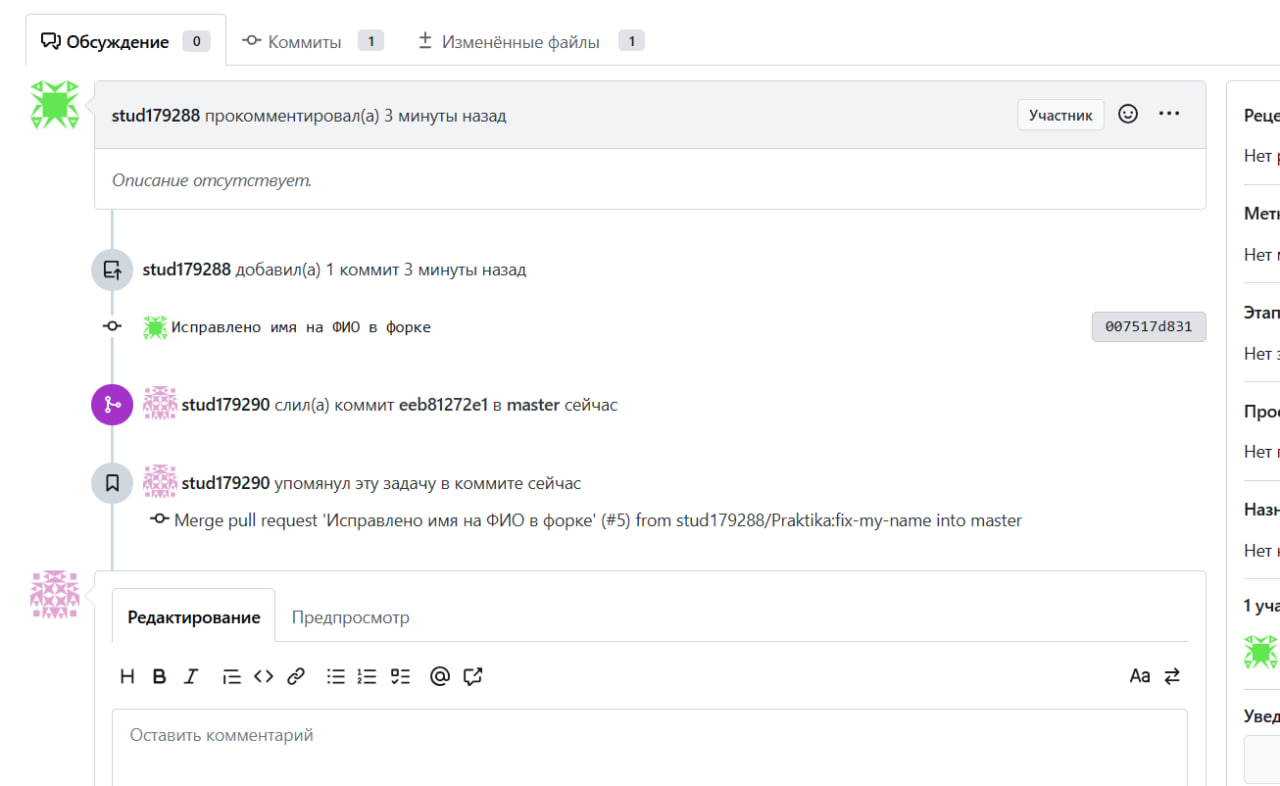Add a reference with the cross-reference icon

coord(473,676)
